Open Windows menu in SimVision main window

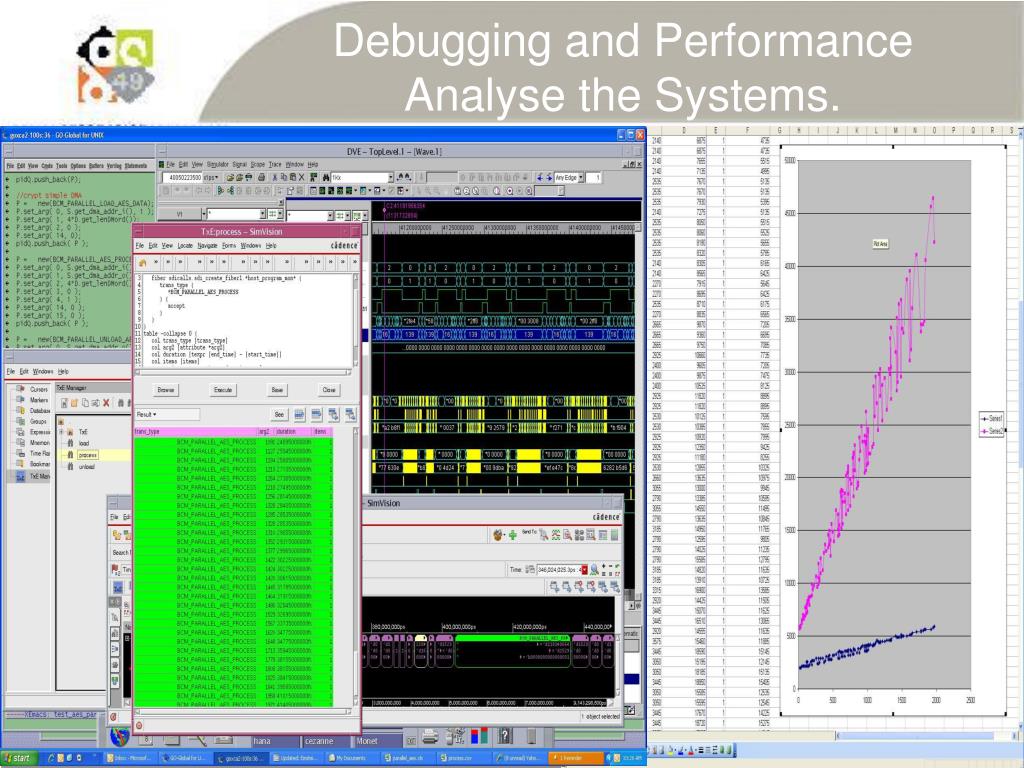43,372
